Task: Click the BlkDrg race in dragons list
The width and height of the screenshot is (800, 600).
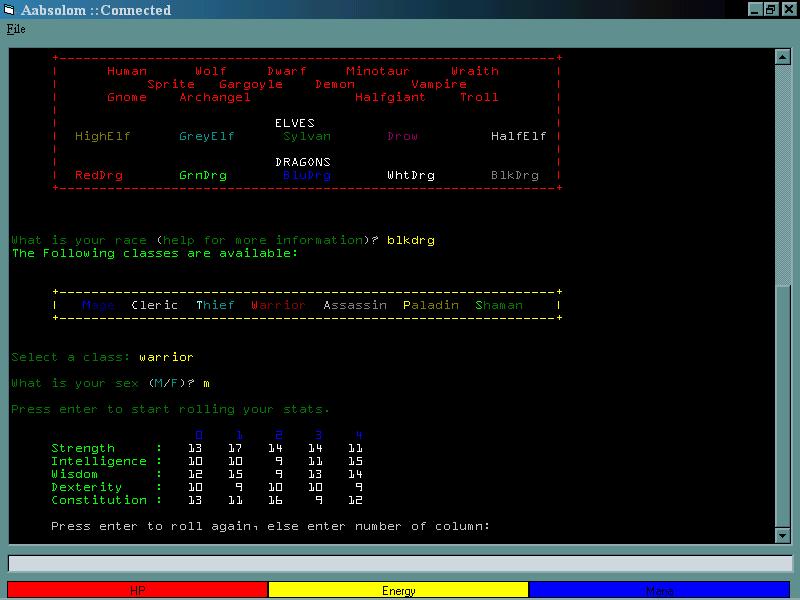Action: click(x=514, y=176)
